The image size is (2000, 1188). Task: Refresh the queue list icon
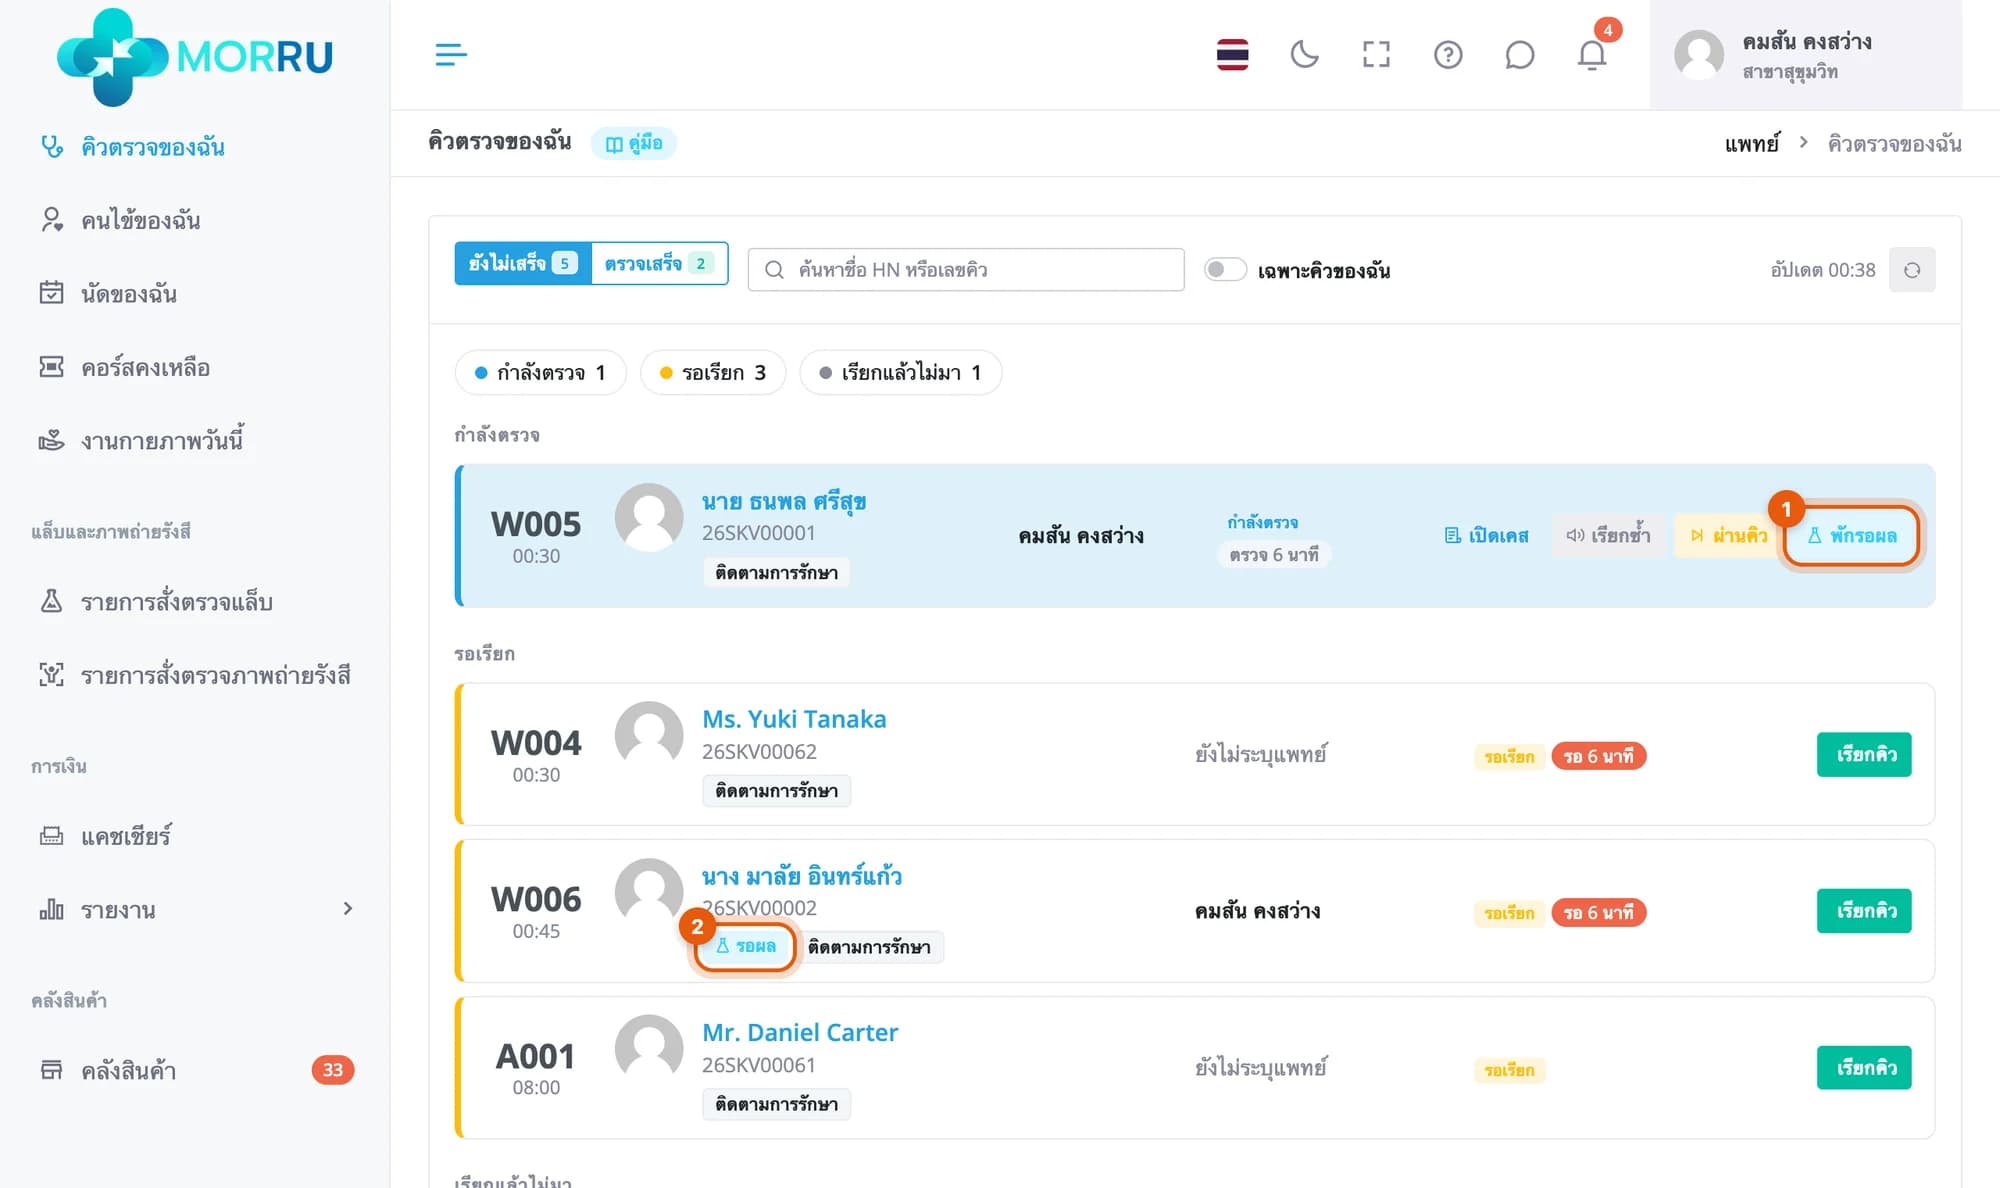(x=1912, y=270)
